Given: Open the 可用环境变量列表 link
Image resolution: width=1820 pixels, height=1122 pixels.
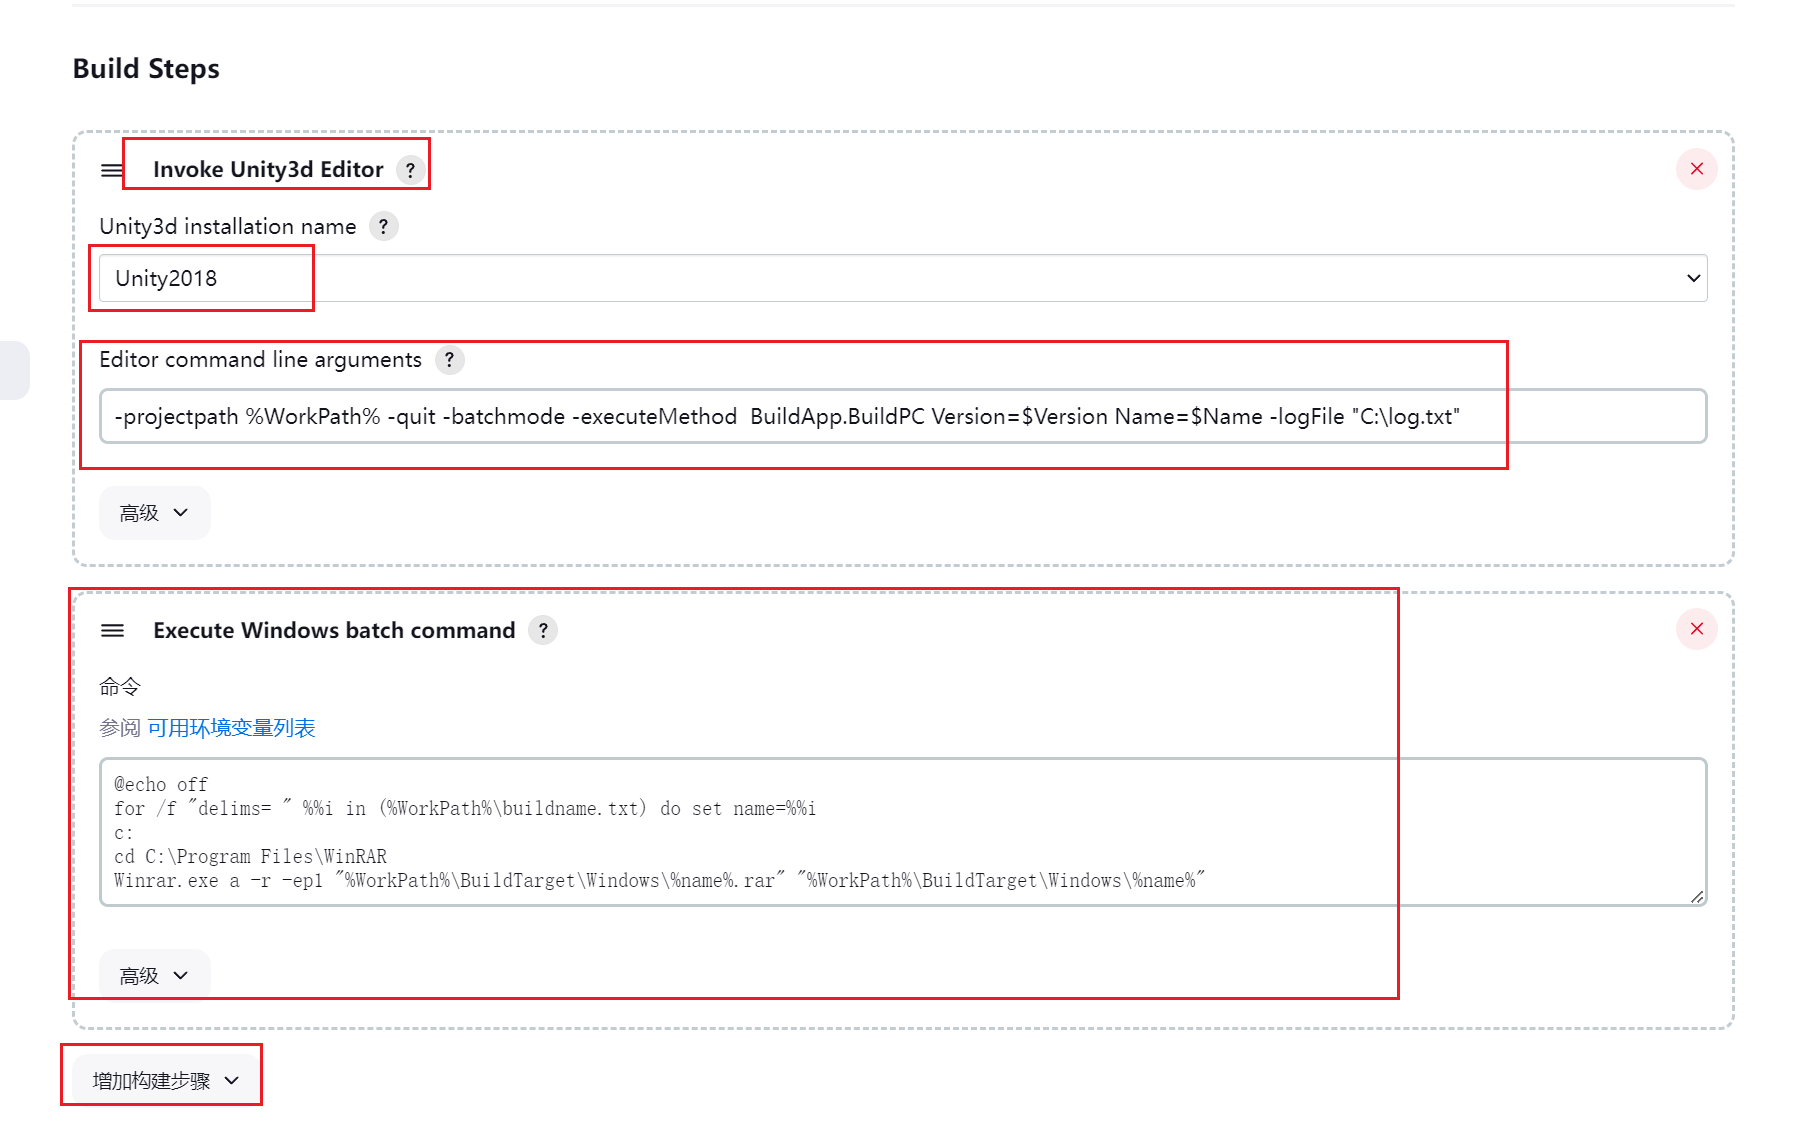Looking at the screenshot, I should tap(231, 728).
